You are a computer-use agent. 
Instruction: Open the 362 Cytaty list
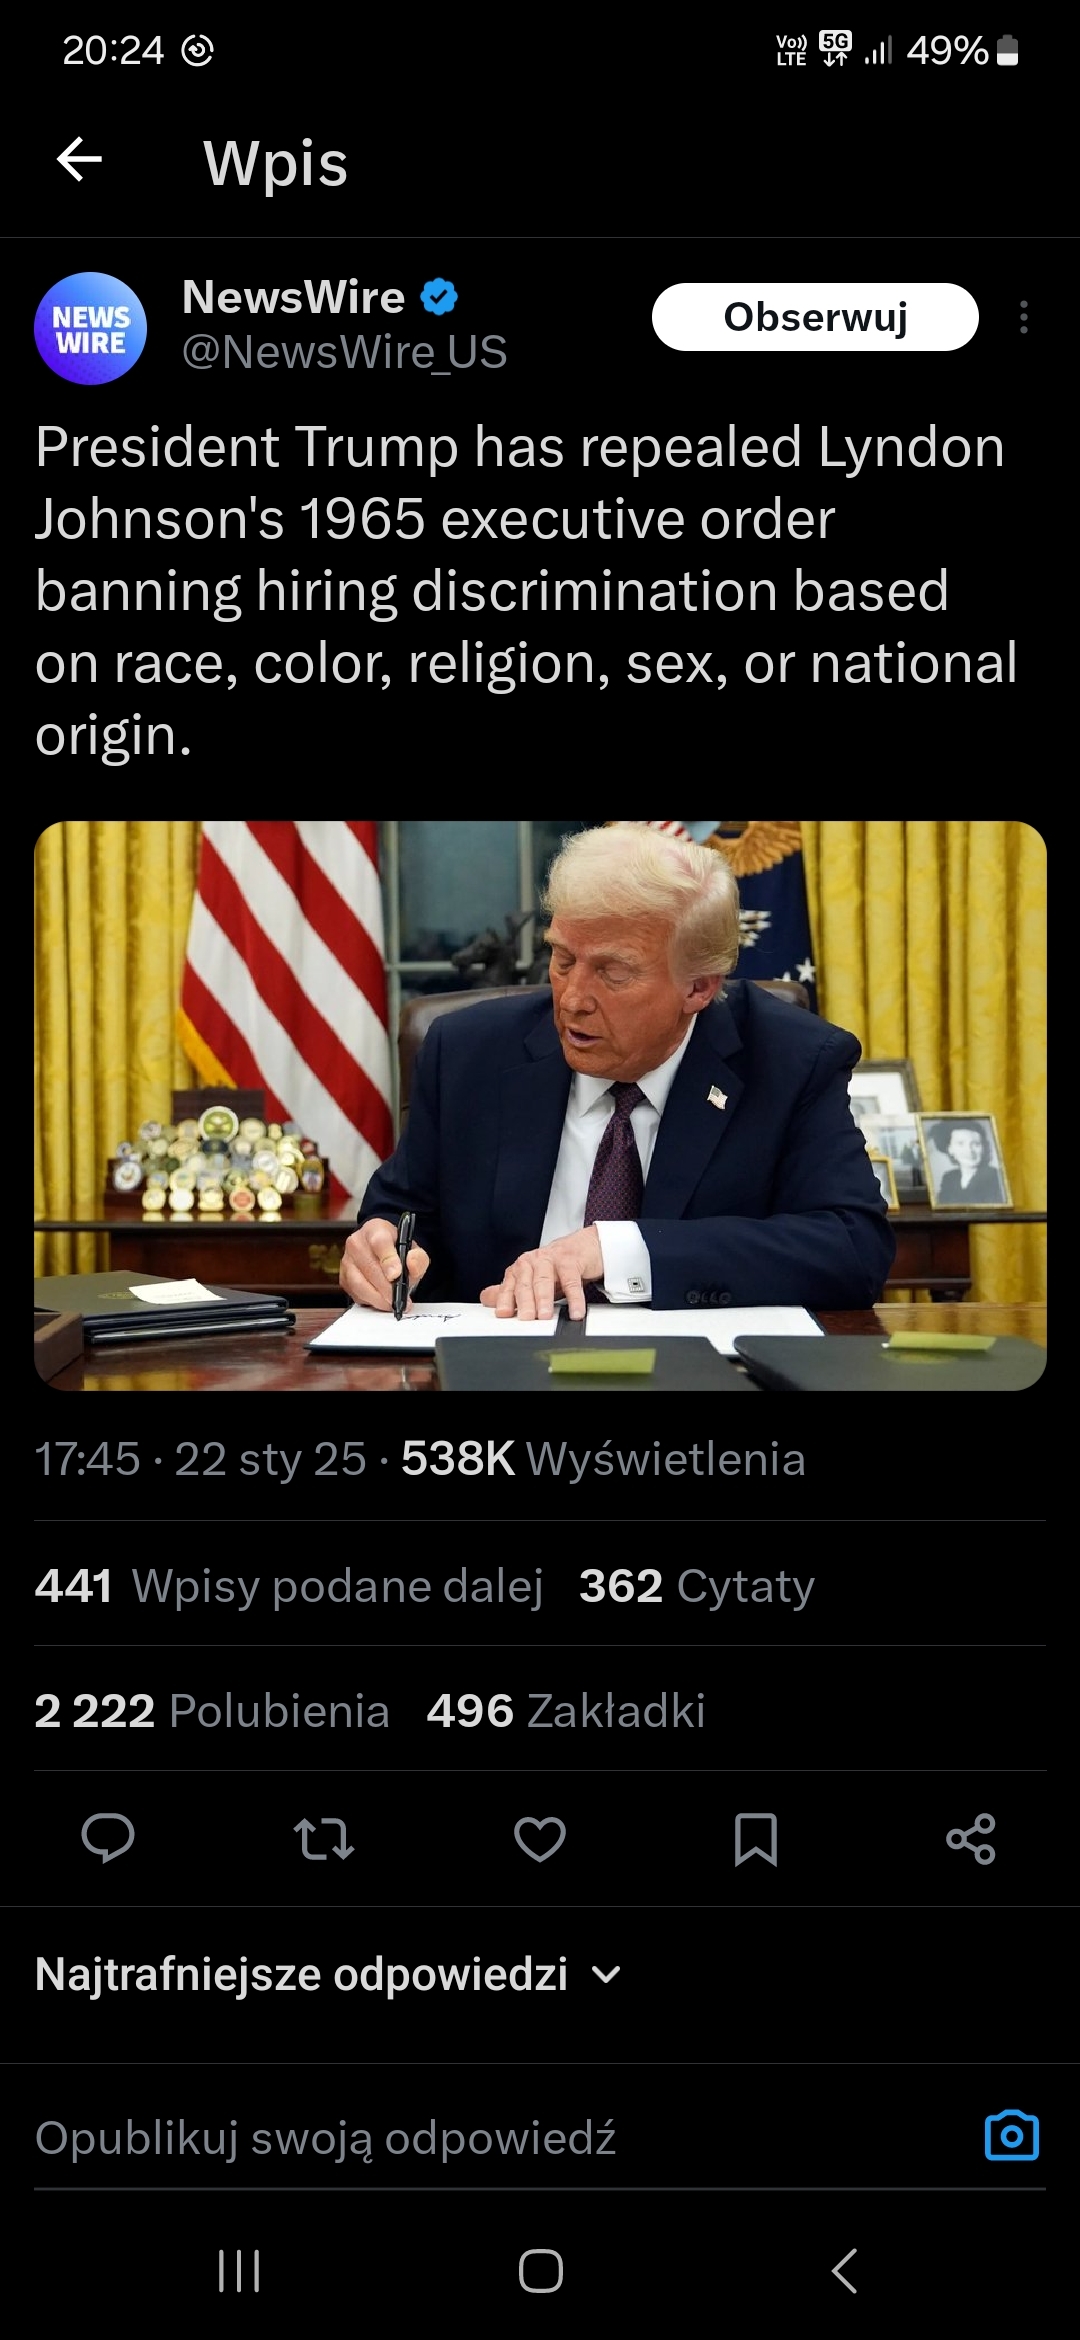point(697,1586)
